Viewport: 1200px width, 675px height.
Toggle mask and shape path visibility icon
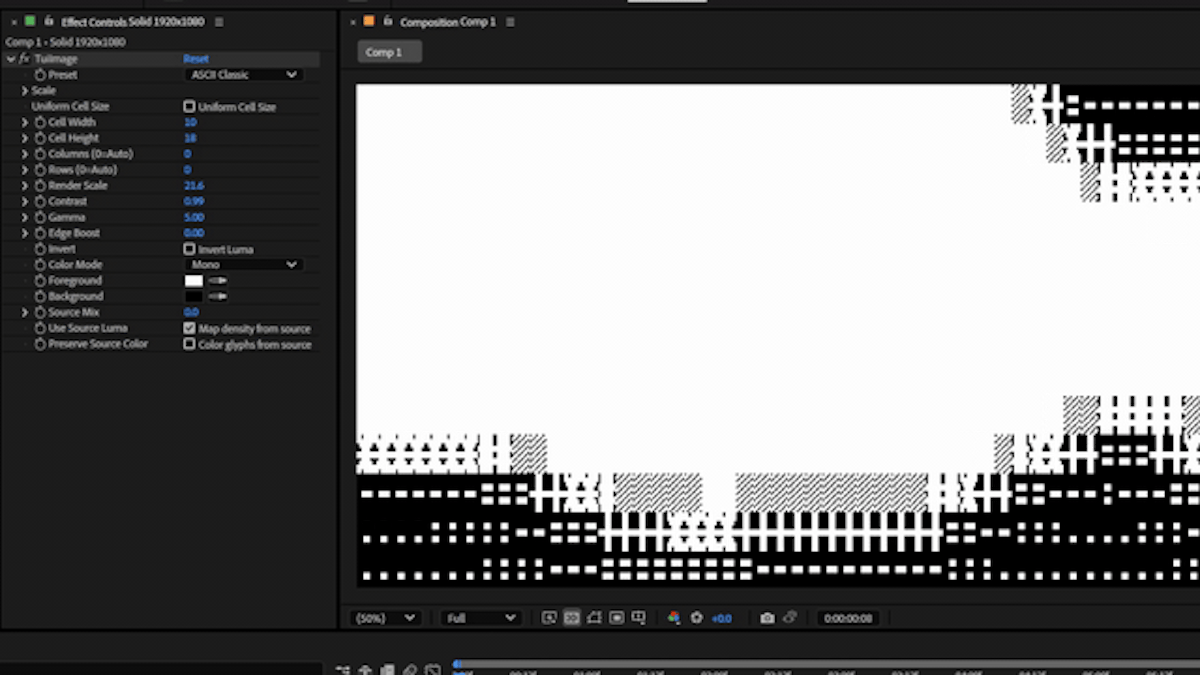tap(594, 618)
